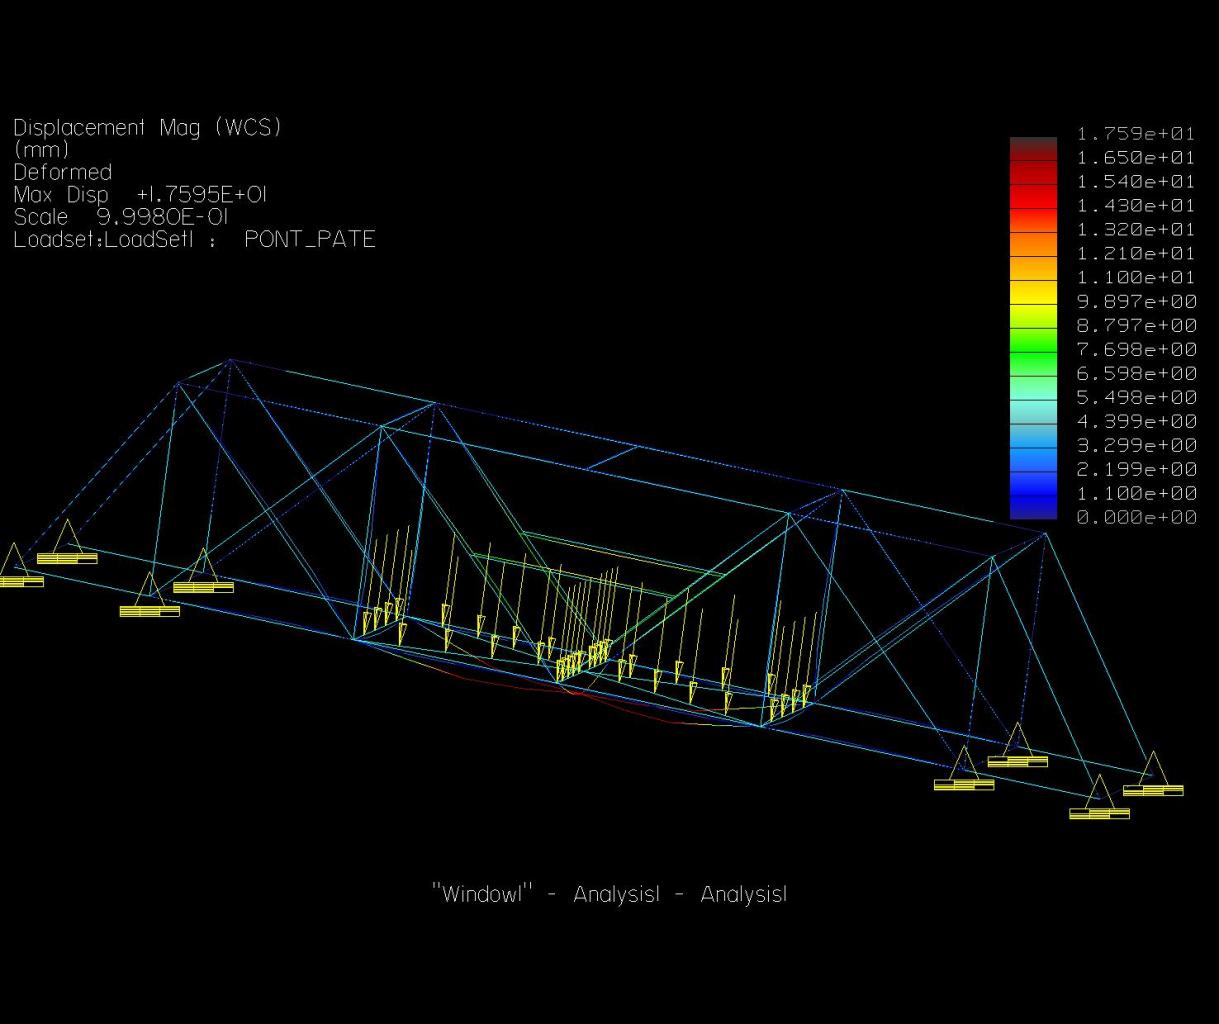Click the 1.100e+01 legend value
The width and height of the screenshot is (1219, 1024).
click(1136, 277)
